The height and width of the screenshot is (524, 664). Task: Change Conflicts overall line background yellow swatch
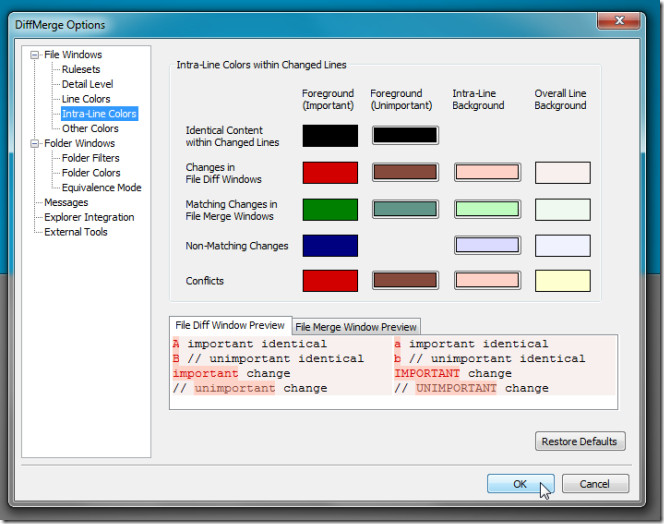(x=563, y=281)
